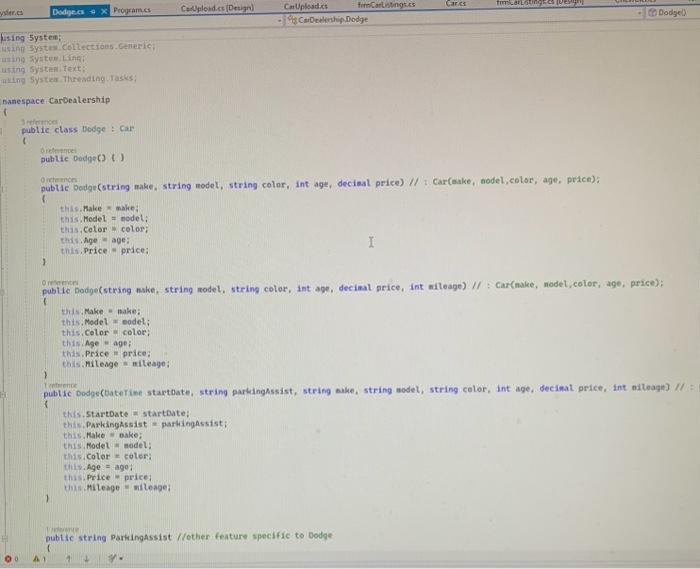This screenshot has height=569, width=700.
Task: Click the line 'using System.Collections.Generic;'
Action: [78, 47]
